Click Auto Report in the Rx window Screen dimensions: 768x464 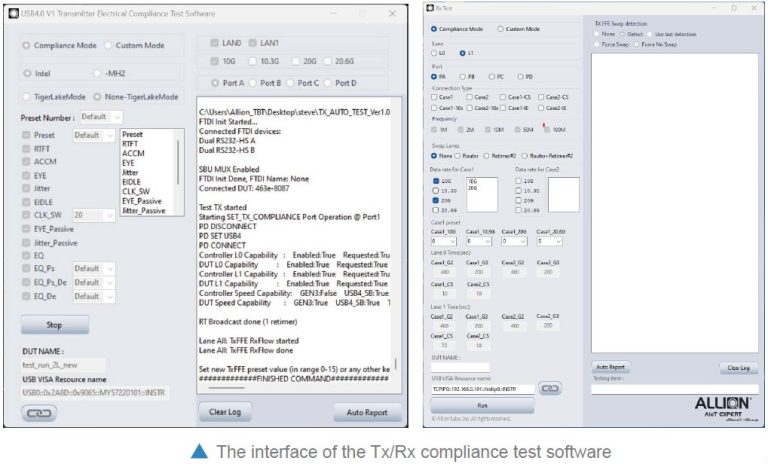[611, 367]
